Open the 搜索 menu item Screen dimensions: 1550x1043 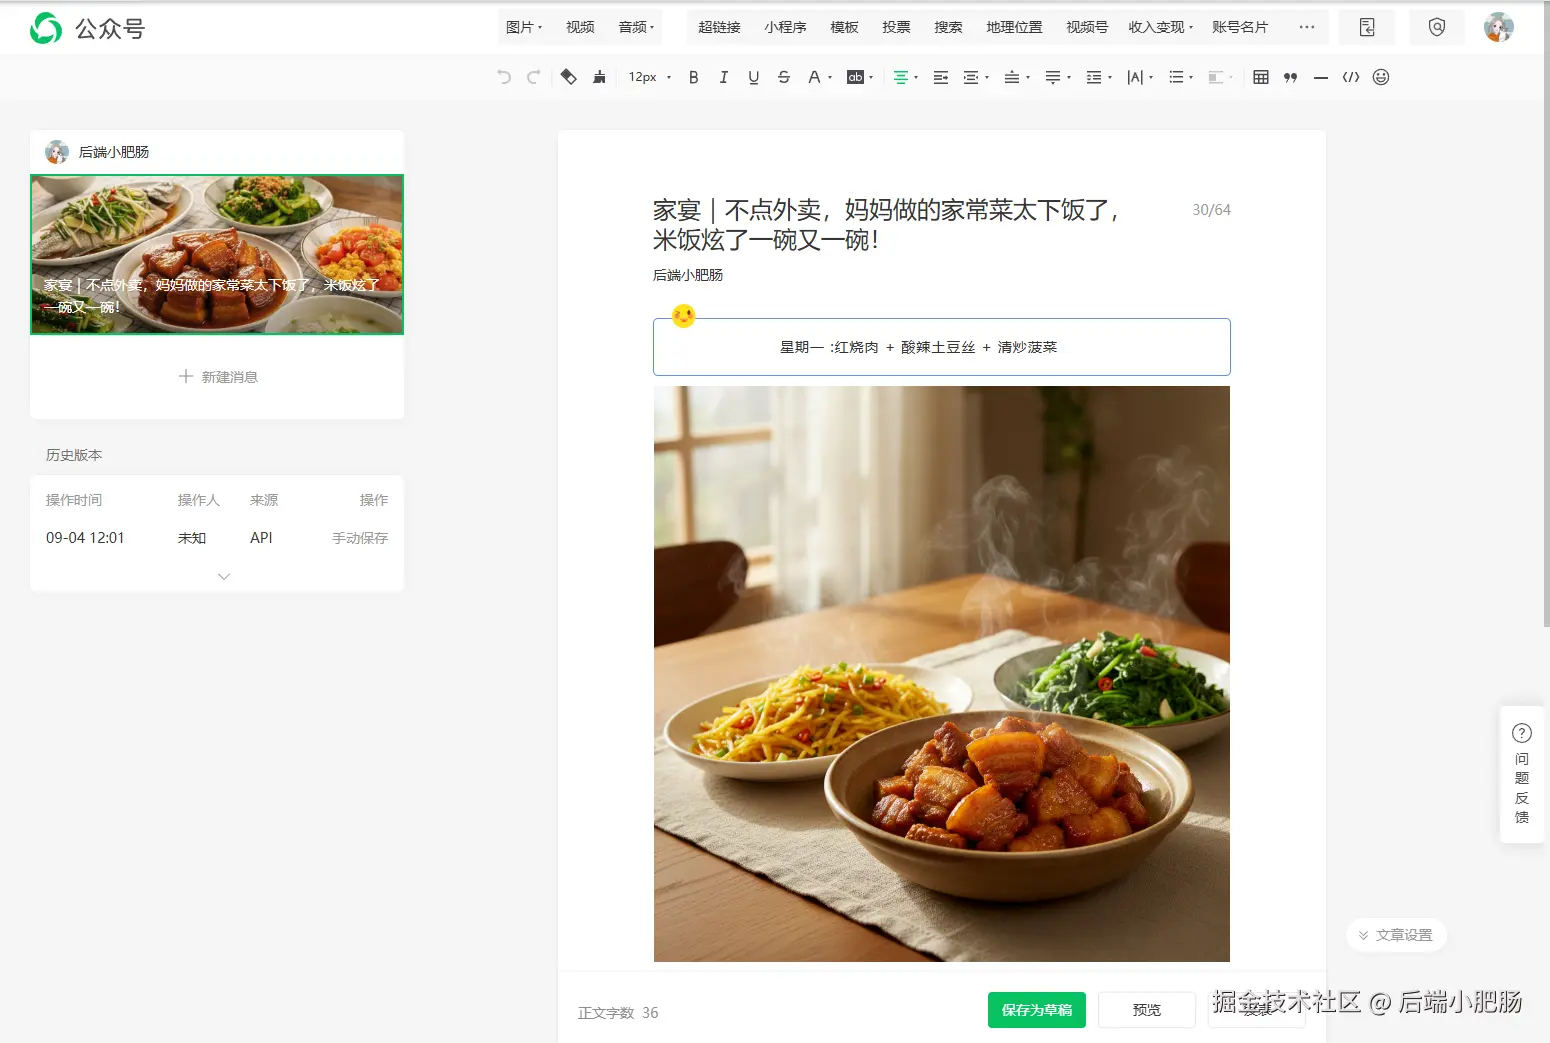click(x=948, y=27)
